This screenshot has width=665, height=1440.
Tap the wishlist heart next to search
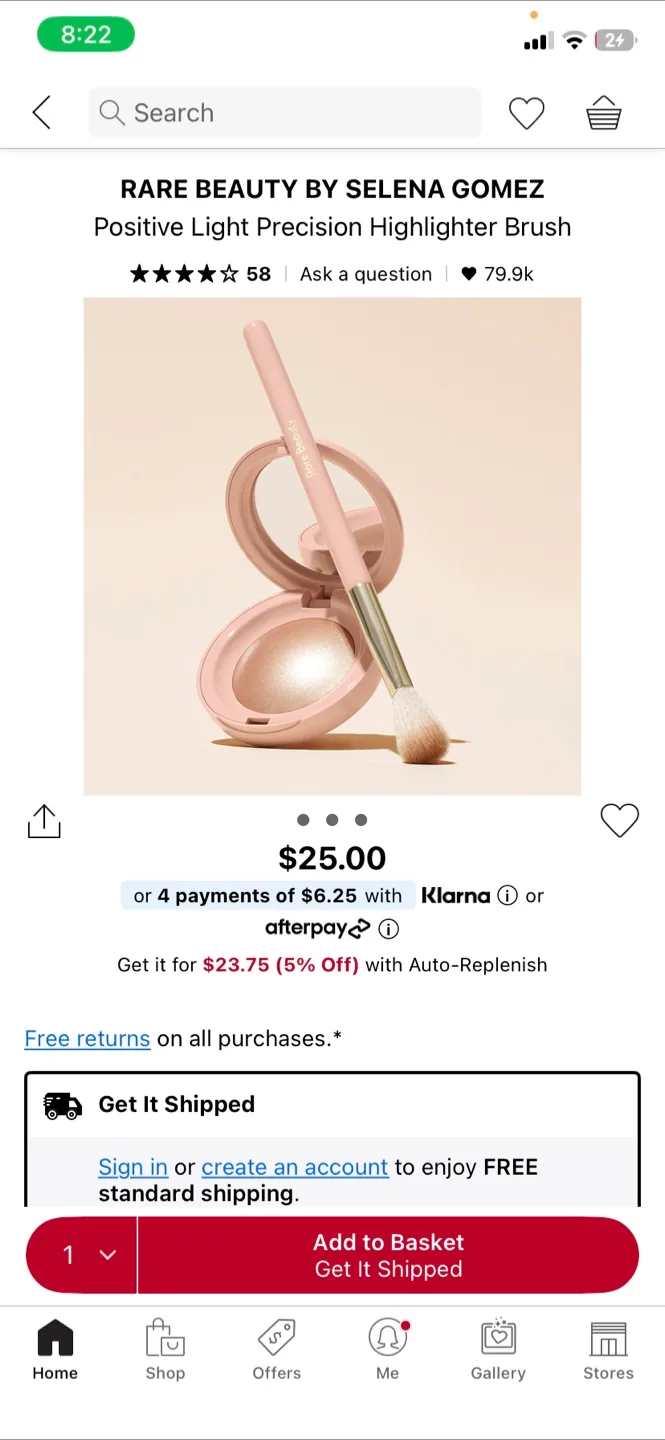pos(527,112)
